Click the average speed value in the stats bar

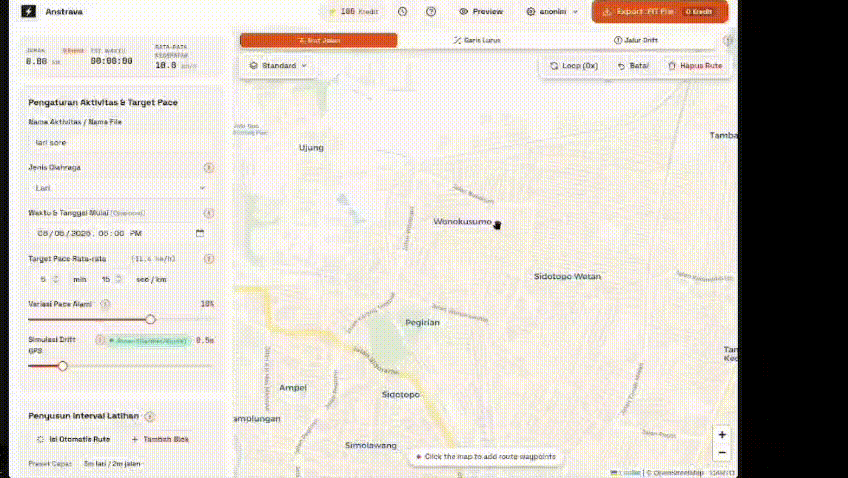(165, 65)
